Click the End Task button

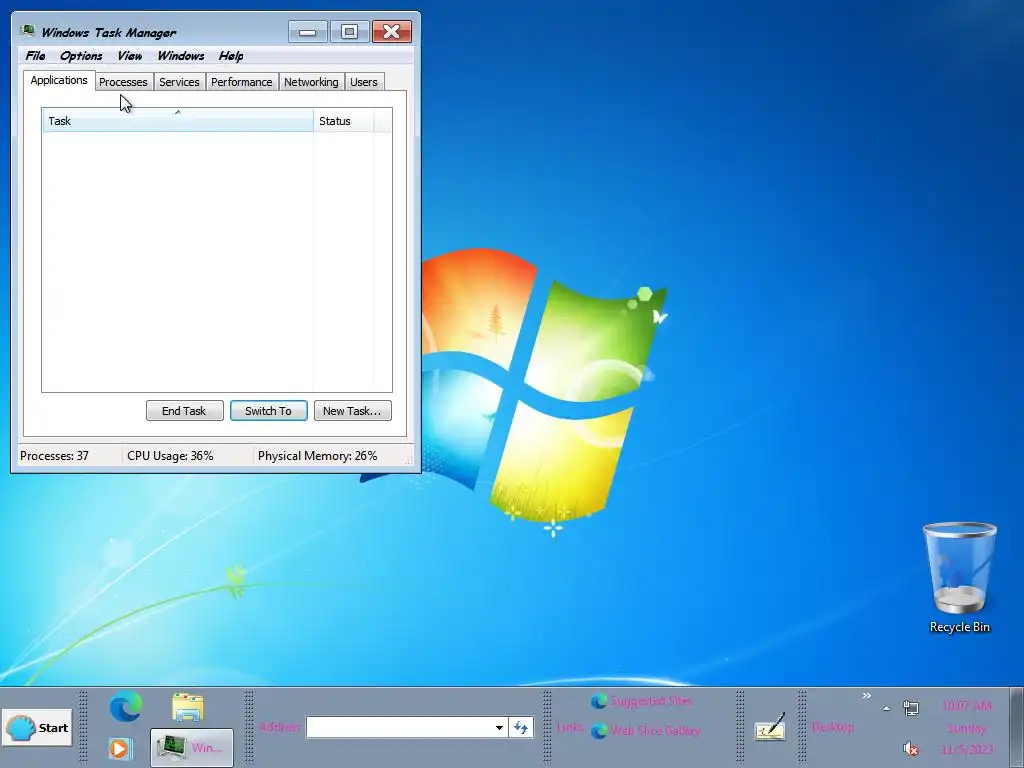[x=184, y=411]
